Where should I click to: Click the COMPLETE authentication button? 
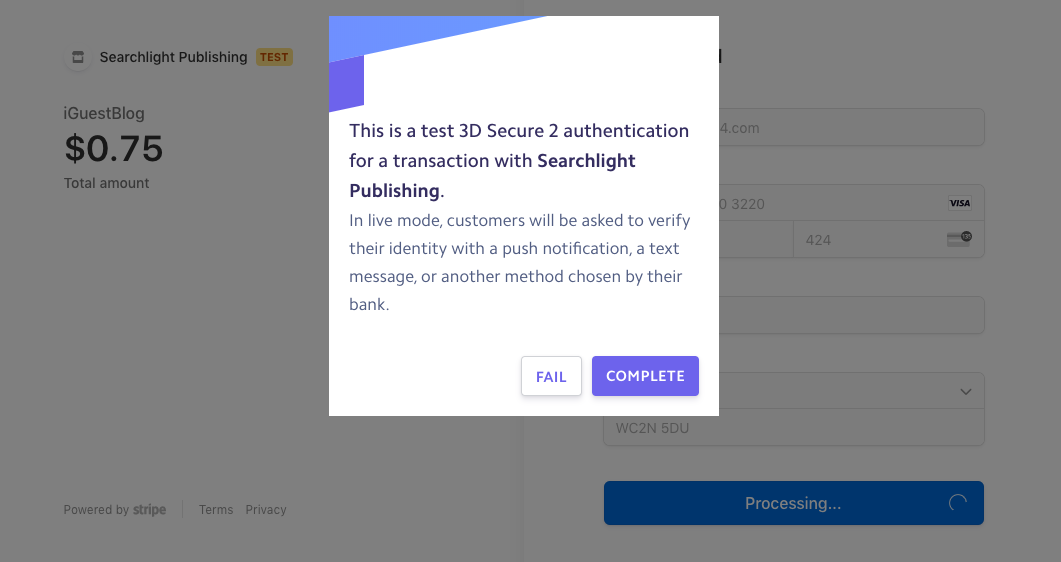645,376
